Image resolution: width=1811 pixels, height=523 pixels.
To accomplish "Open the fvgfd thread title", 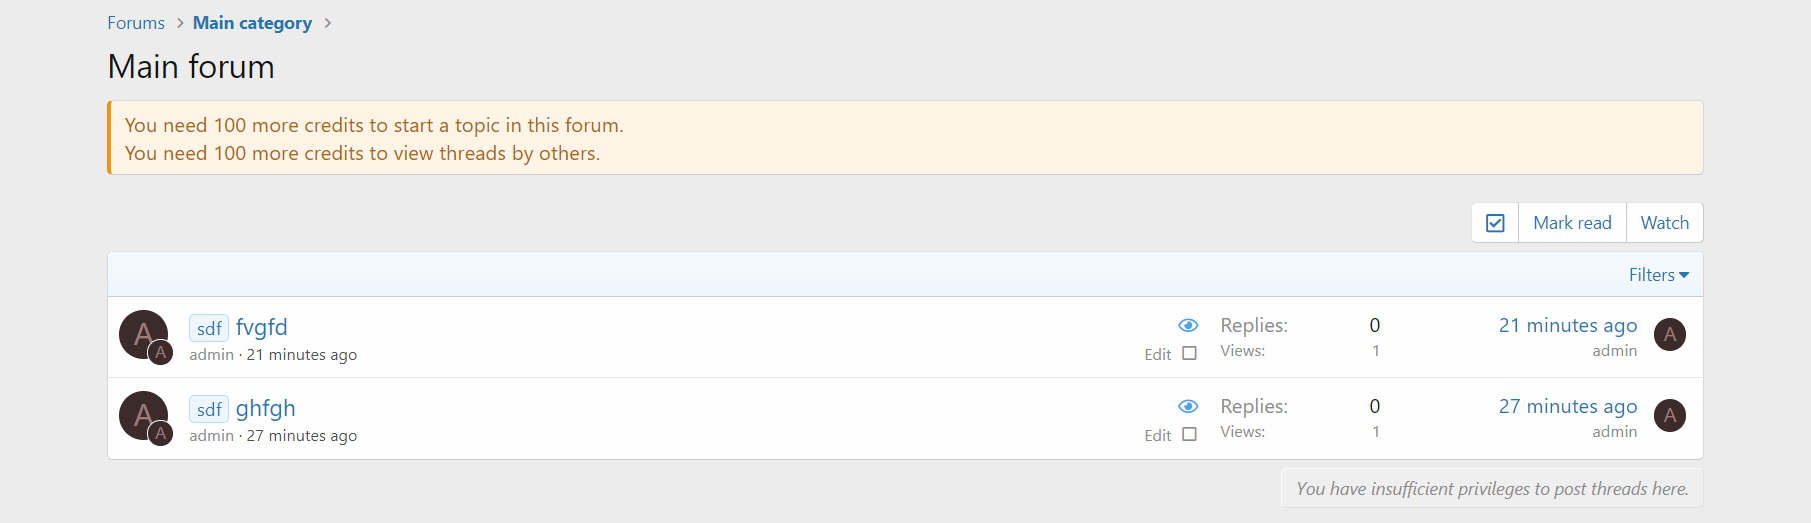I will pos(262,327).
